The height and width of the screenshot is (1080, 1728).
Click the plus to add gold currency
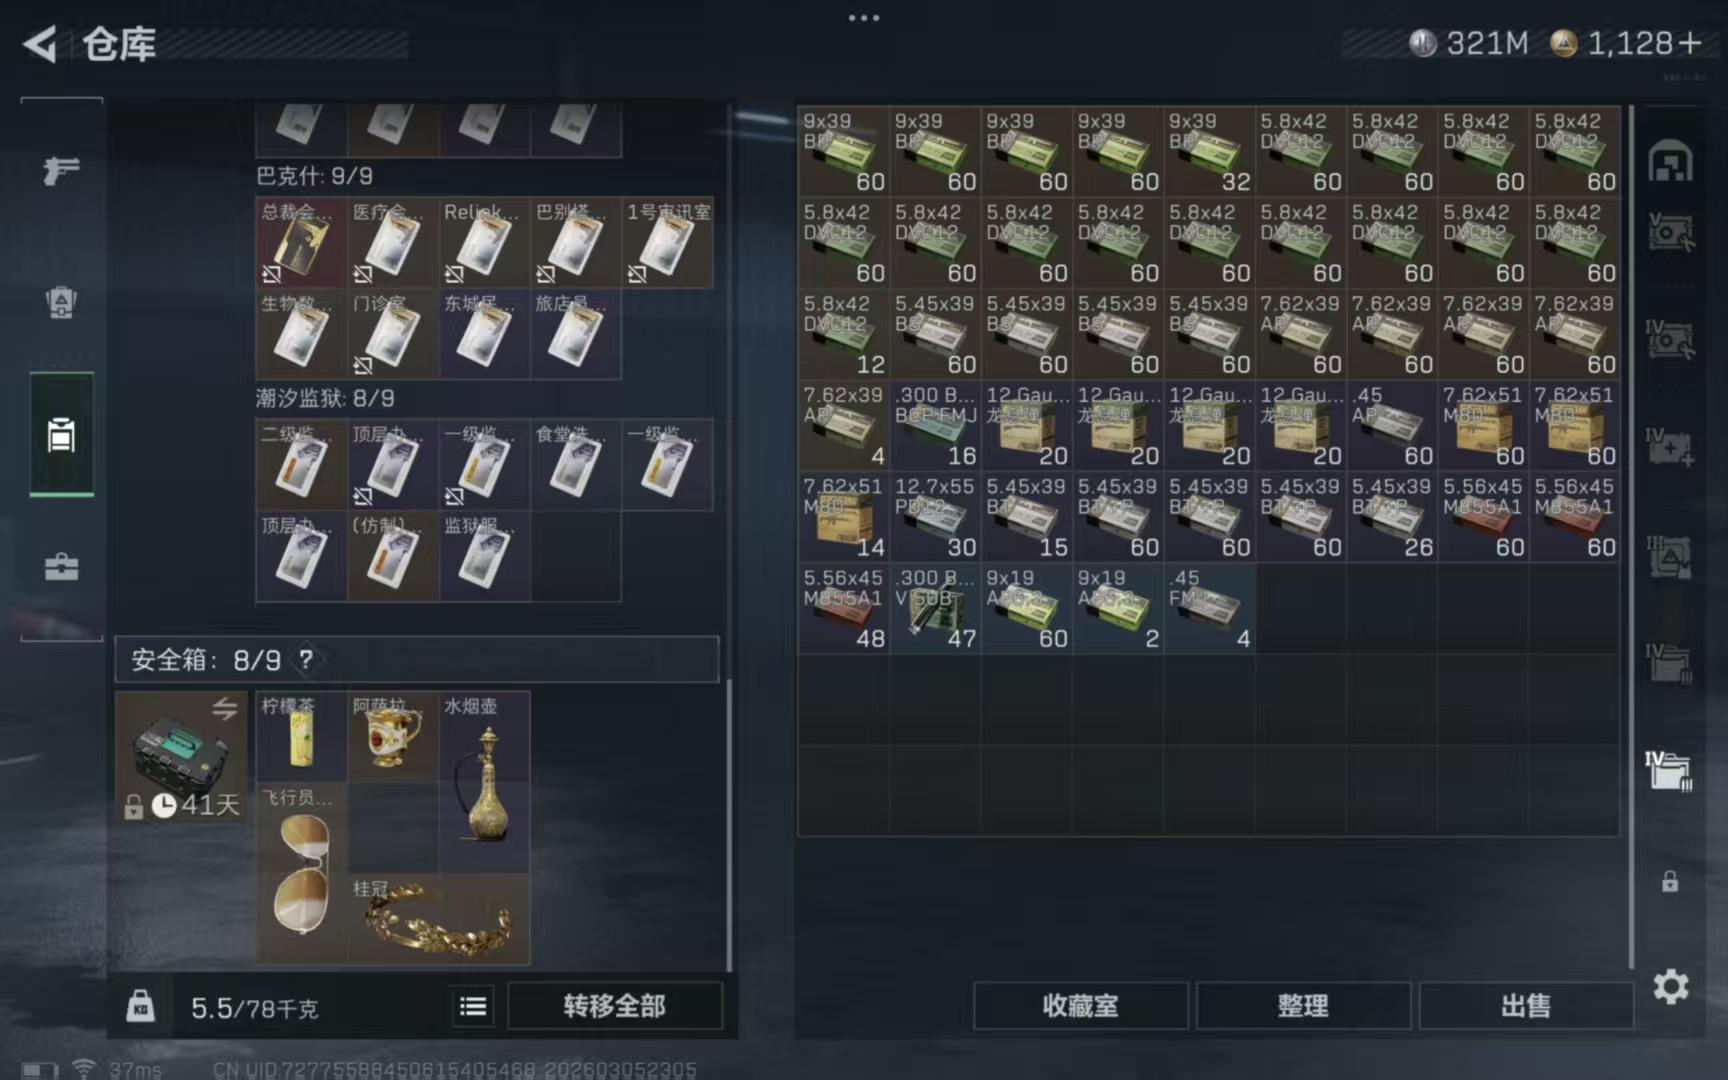coord(1690,43)
